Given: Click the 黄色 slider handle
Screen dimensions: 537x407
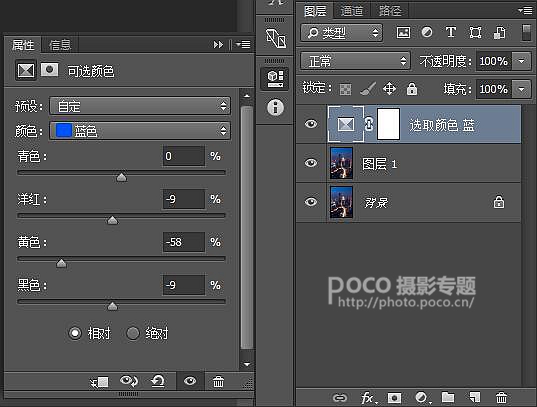Looking at the screenshot, I should 61,263.
